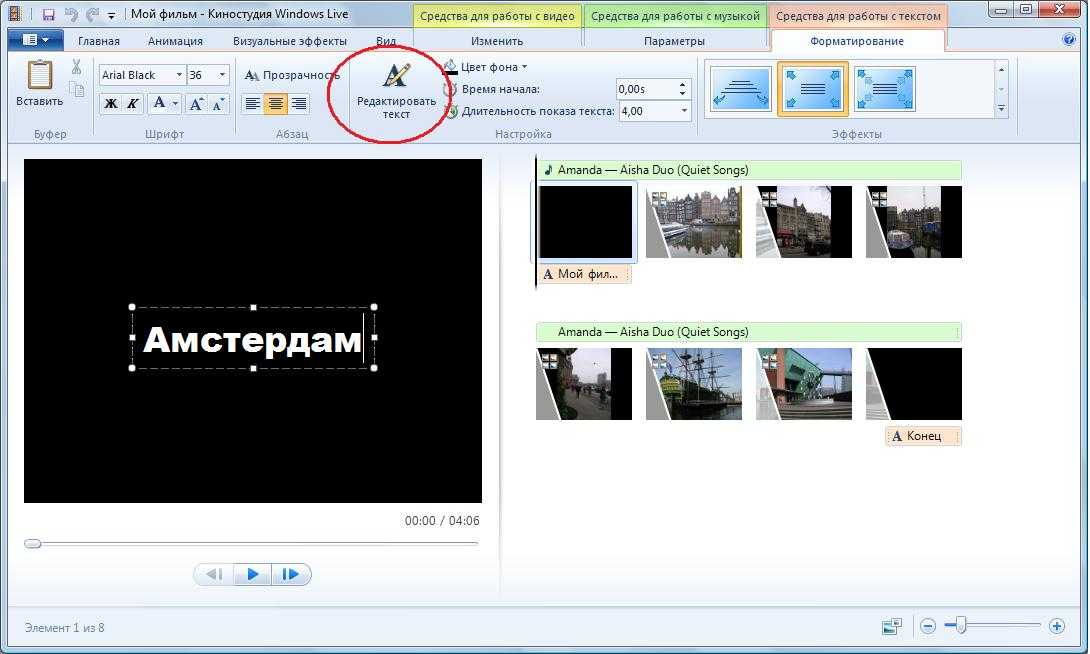Switch to the Главная tab
Screen dimensions: 1090x654
pos(99,41)
